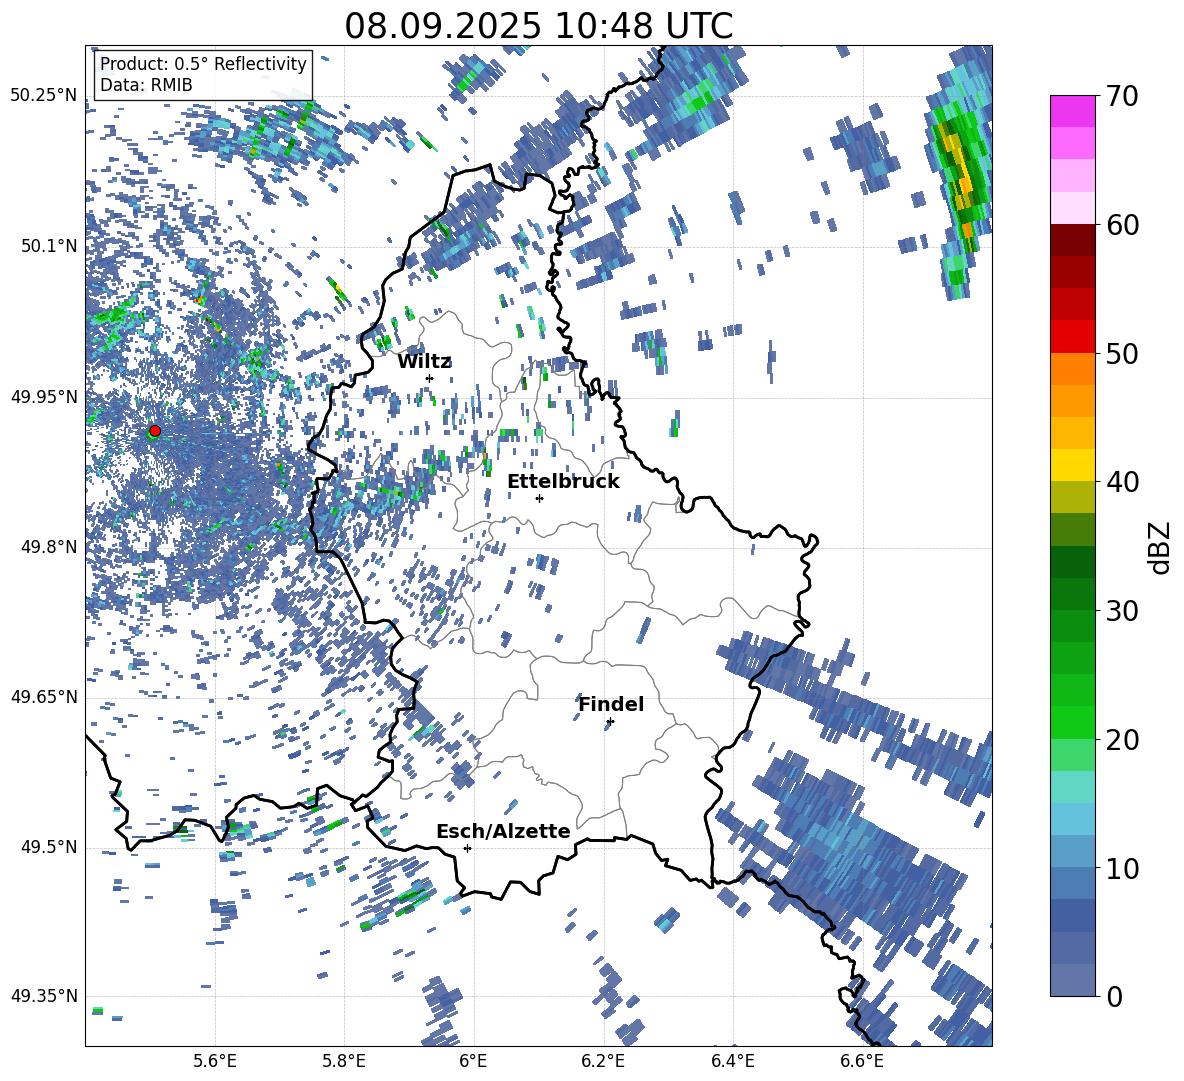Click the 5.8°E longitude label
Image resolution: width=1184 pixels, height=1081 pixels.
pos(344,1061)
